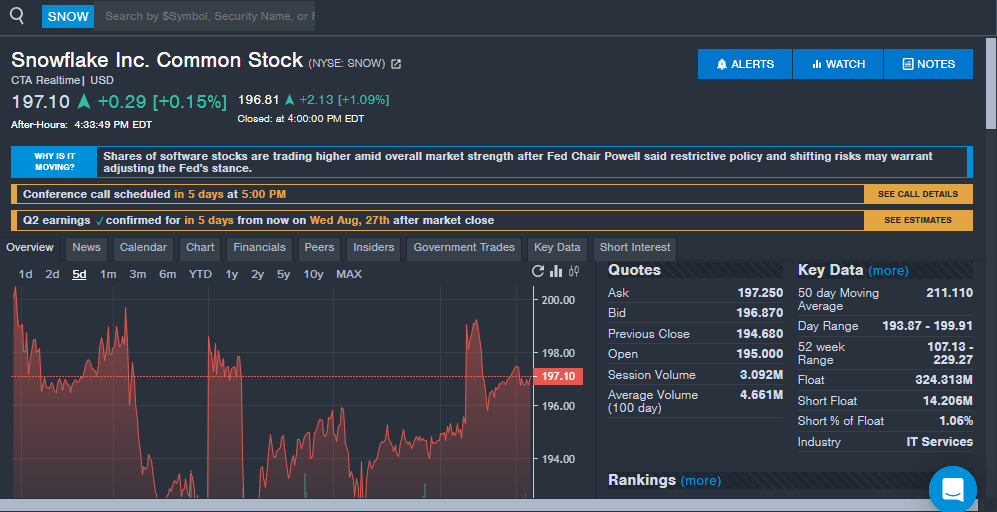Screen dimensions: 997x512
Task: Refresh the chart with the reload icon
Action: click(x=538, y=272)
